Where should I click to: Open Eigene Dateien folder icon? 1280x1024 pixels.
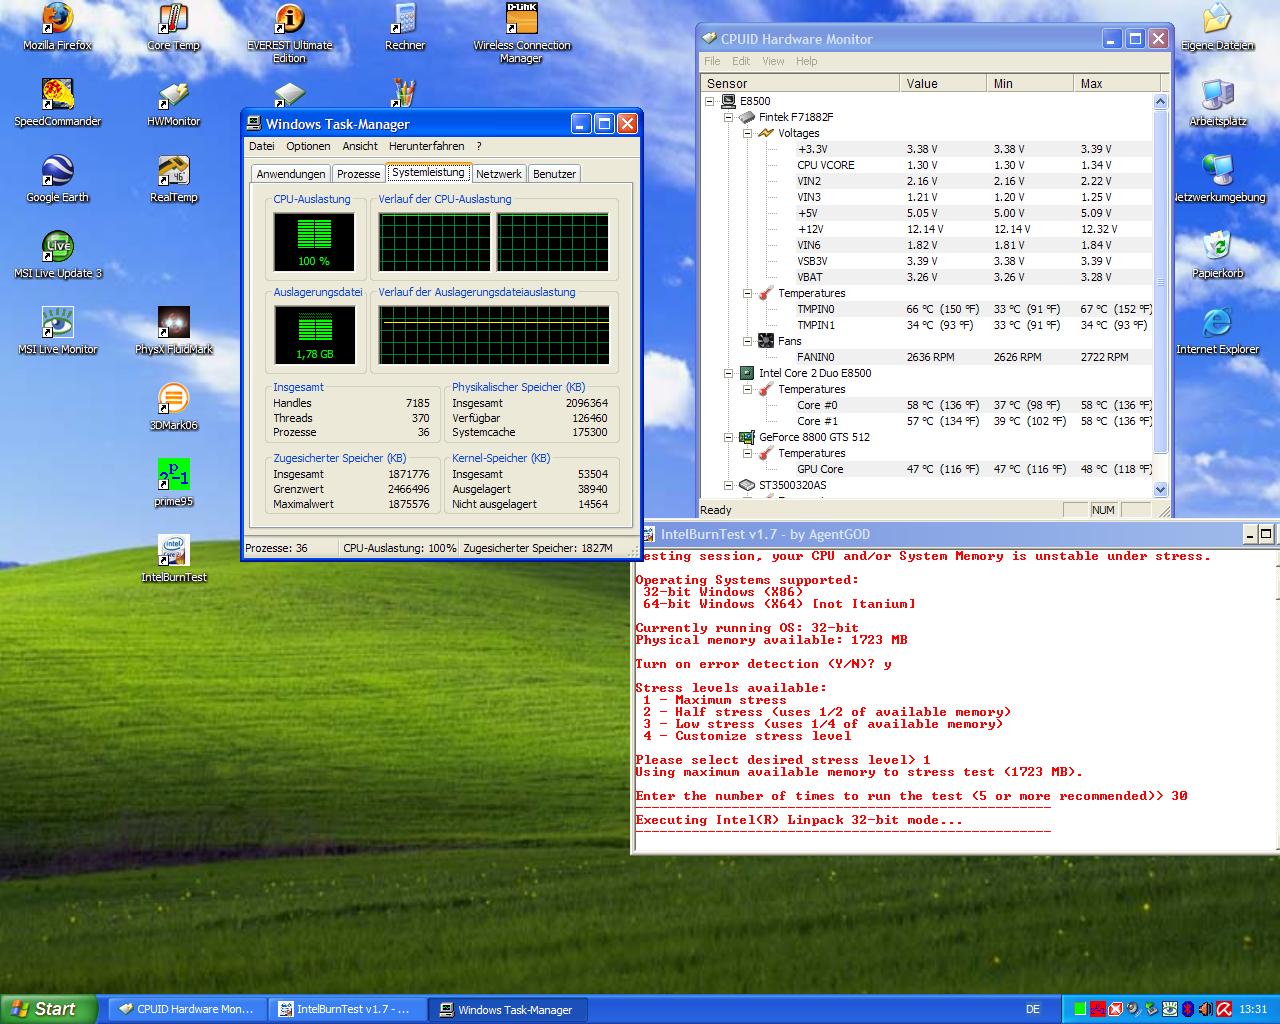click(1217, 27)
